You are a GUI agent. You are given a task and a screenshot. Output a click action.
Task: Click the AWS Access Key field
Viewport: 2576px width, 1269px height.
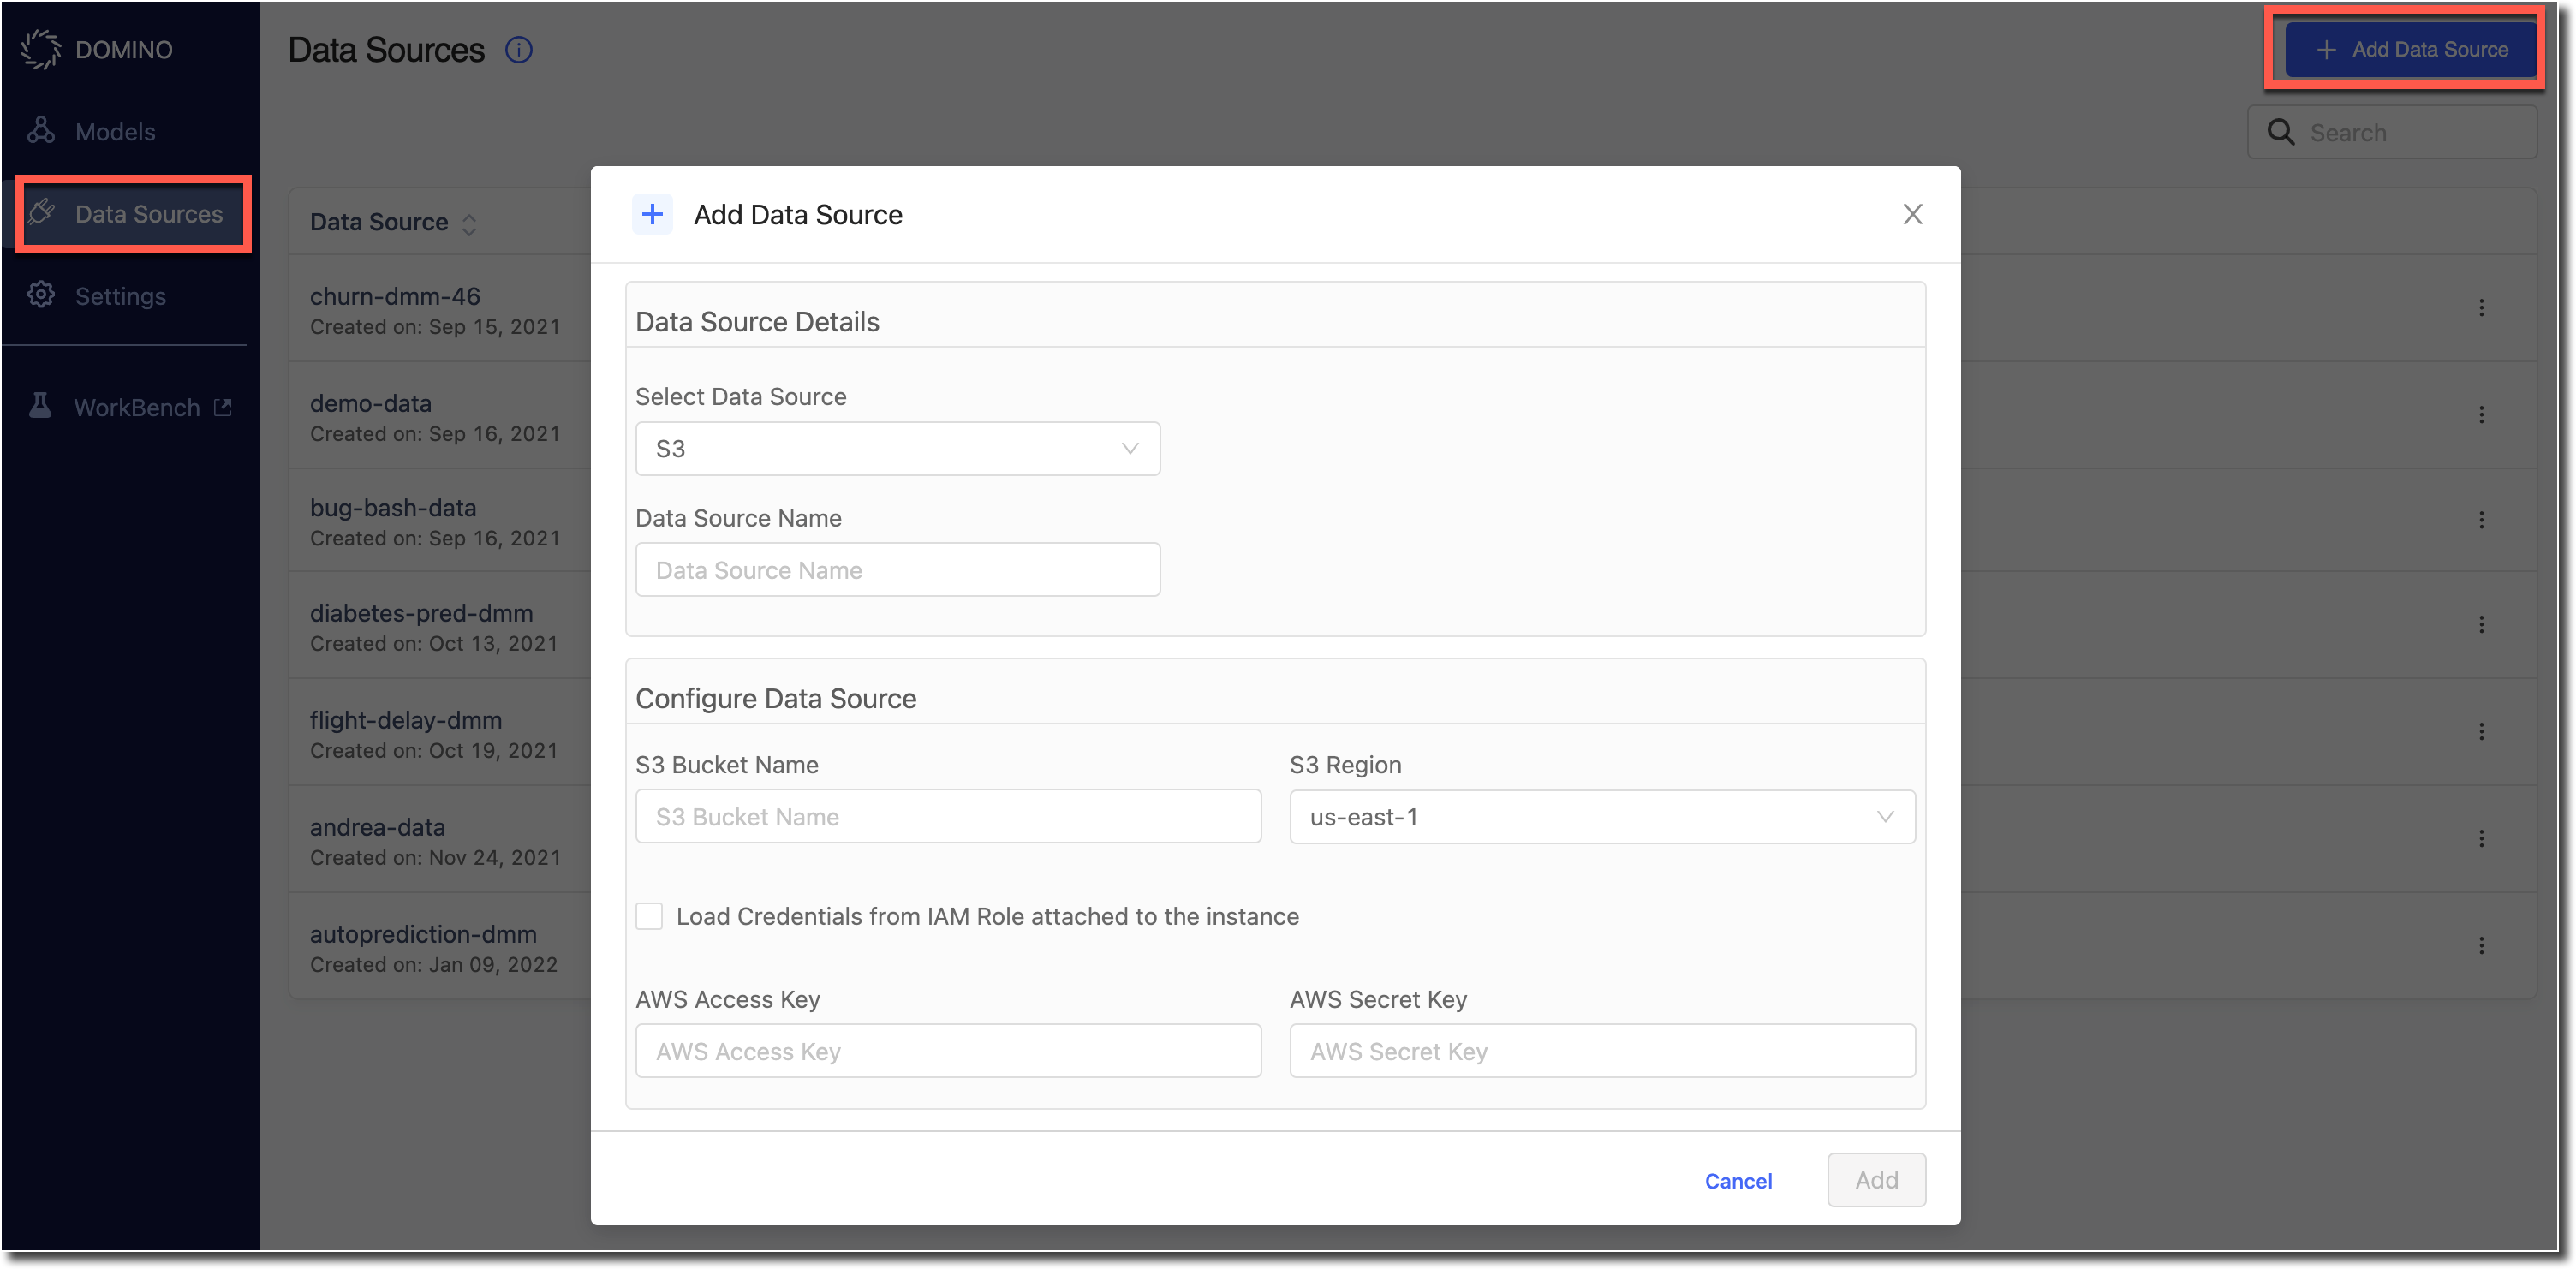pos(948,1051)
